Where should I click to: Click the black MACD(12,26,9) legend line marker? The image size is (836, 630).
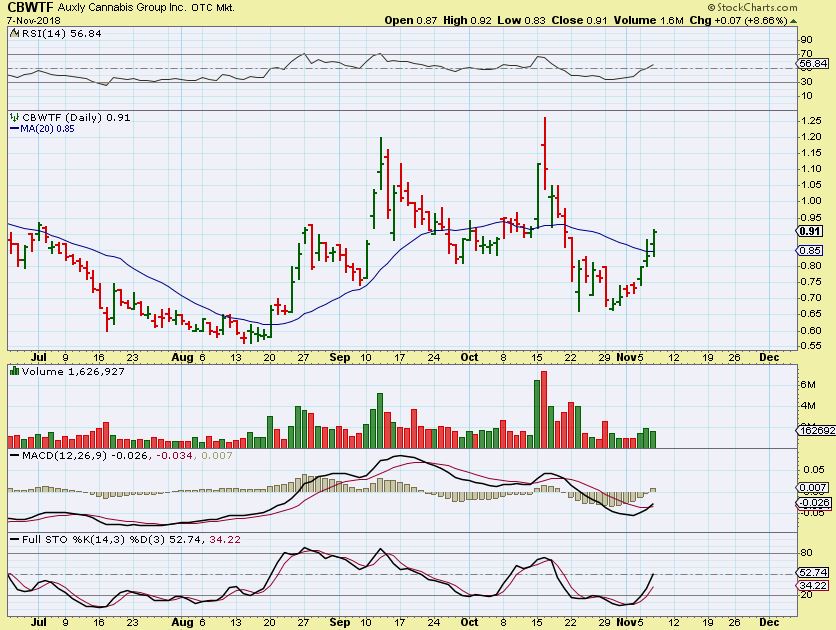pos(14,456)
